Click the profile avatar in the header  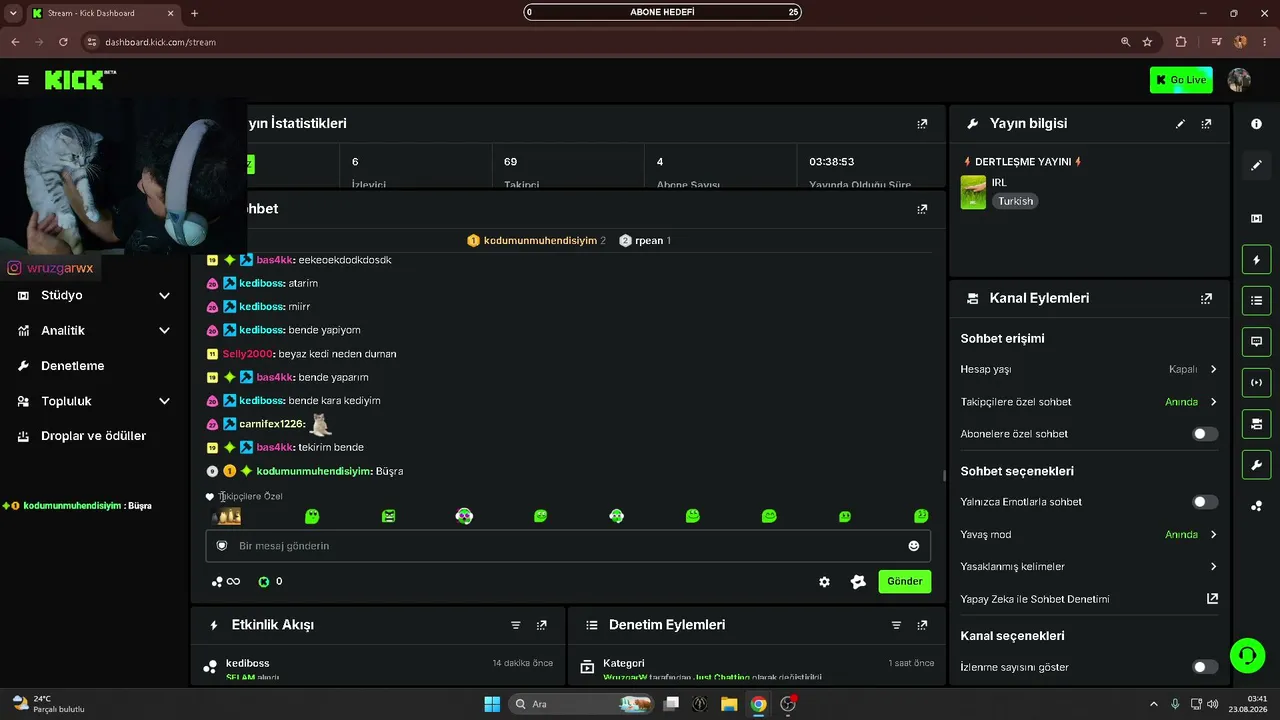[1239, 80]
